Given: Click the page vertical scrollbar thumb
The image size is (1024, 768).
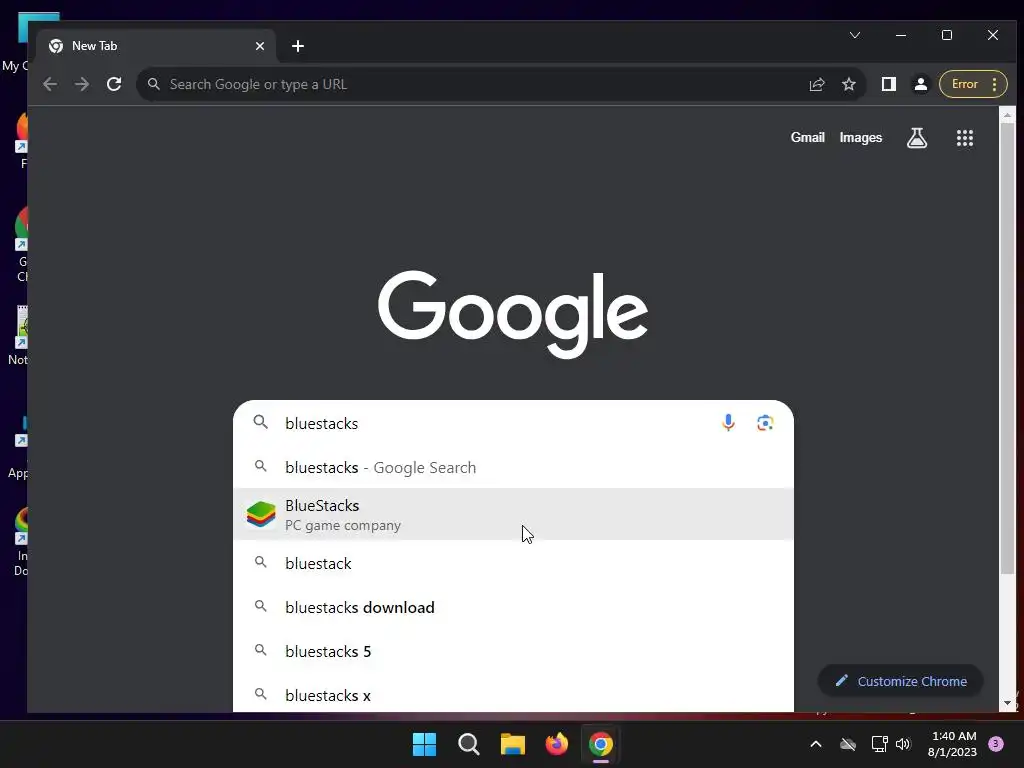Looking at the screenshot, I should click(1007, 349).
